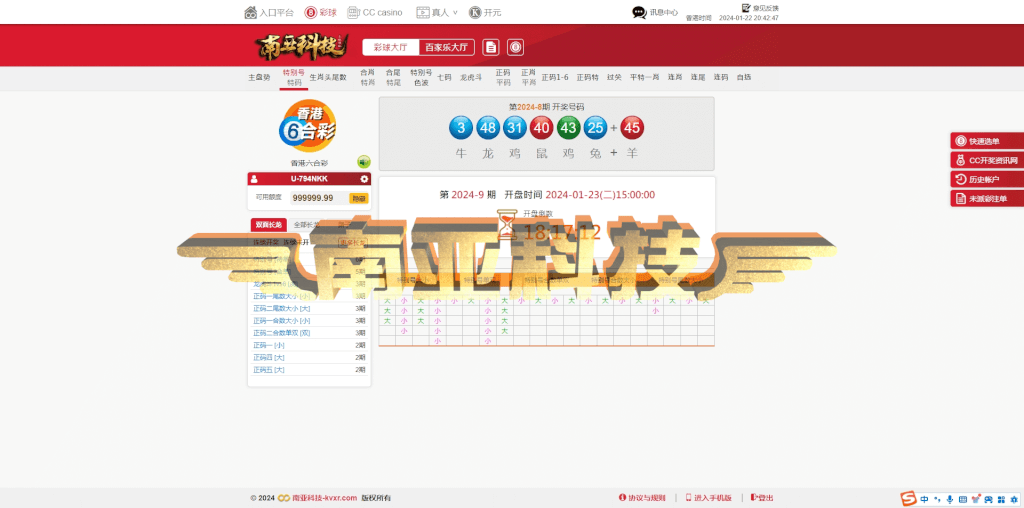Select the 自选 menu tab
The image size is (1024, 508).
[x=744, y=77]
